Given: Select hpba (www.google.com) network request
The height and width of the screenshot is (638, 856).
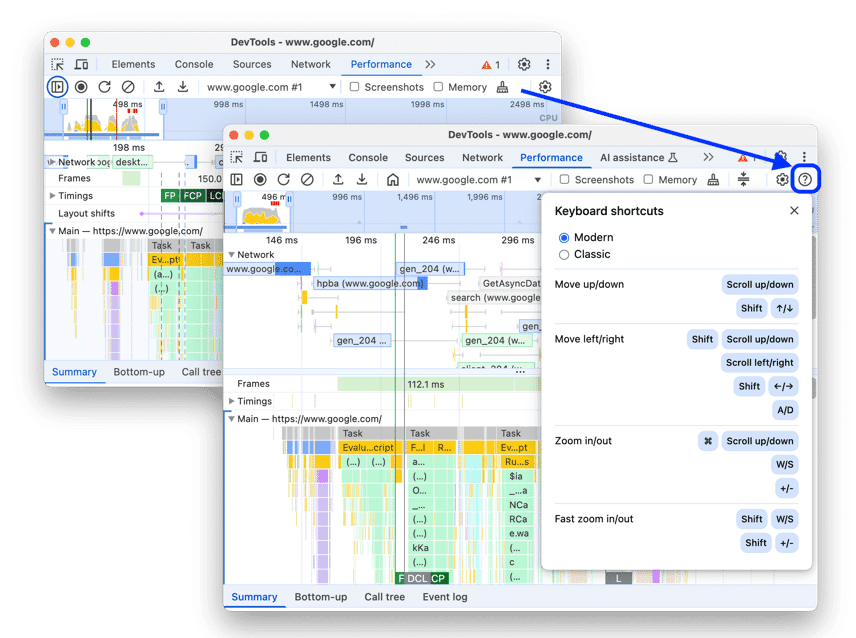Looking at the screenshot, I should [370, 283].
